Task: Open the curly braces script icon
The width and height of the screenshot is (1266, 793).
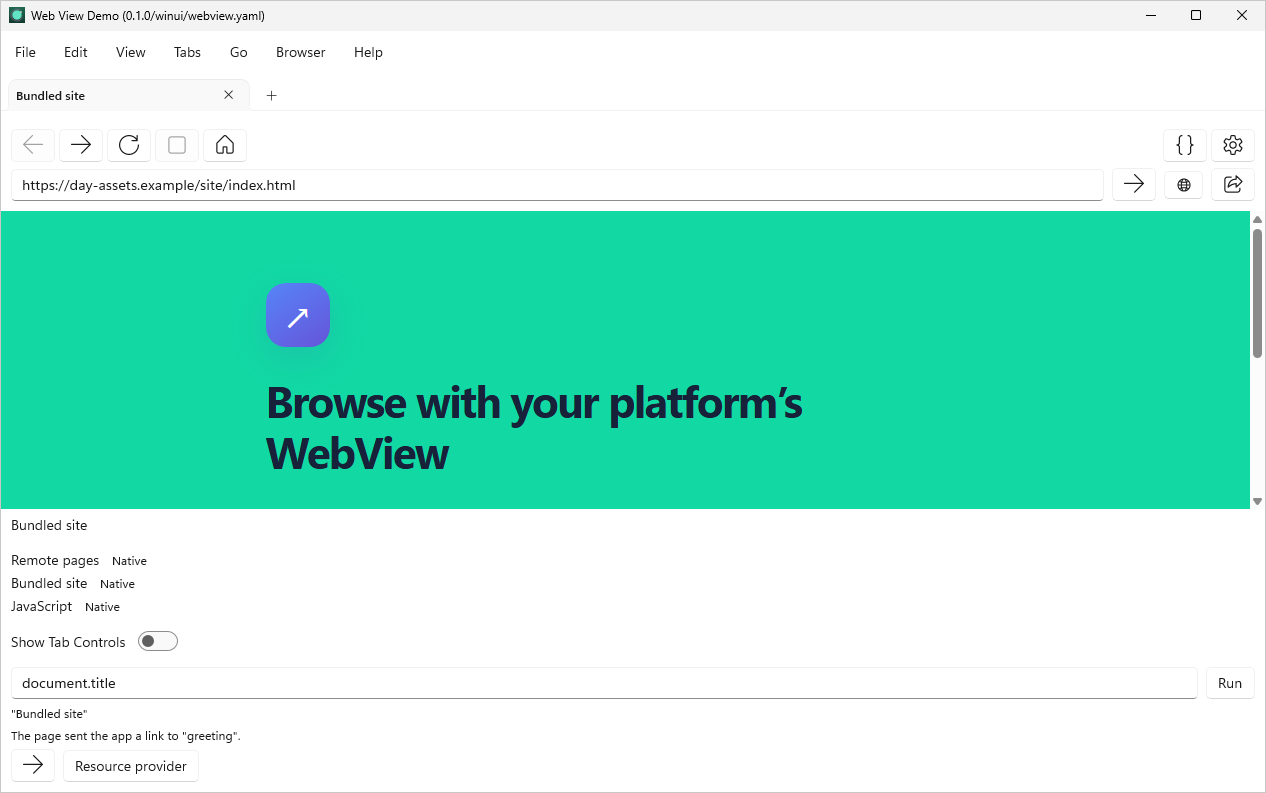Action: (1185, 145)
